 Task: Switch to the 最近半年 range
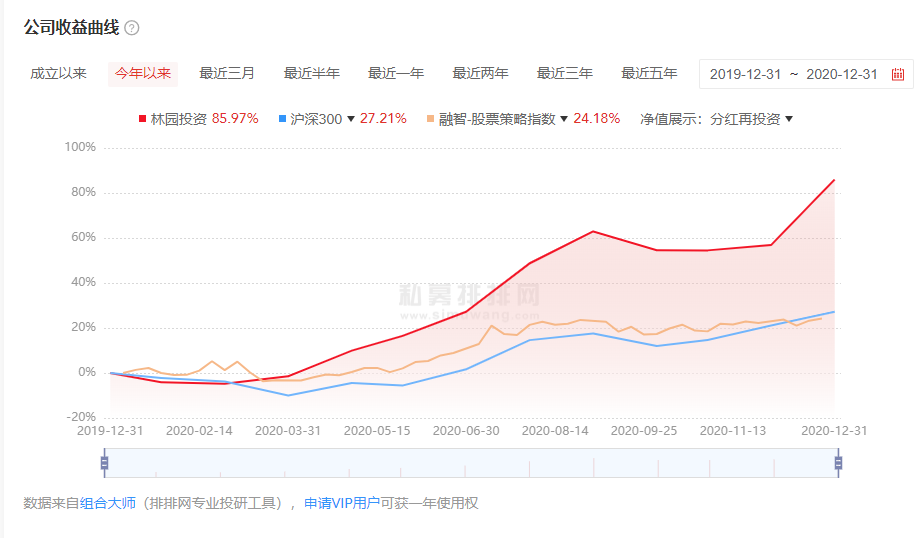point(311,73)
